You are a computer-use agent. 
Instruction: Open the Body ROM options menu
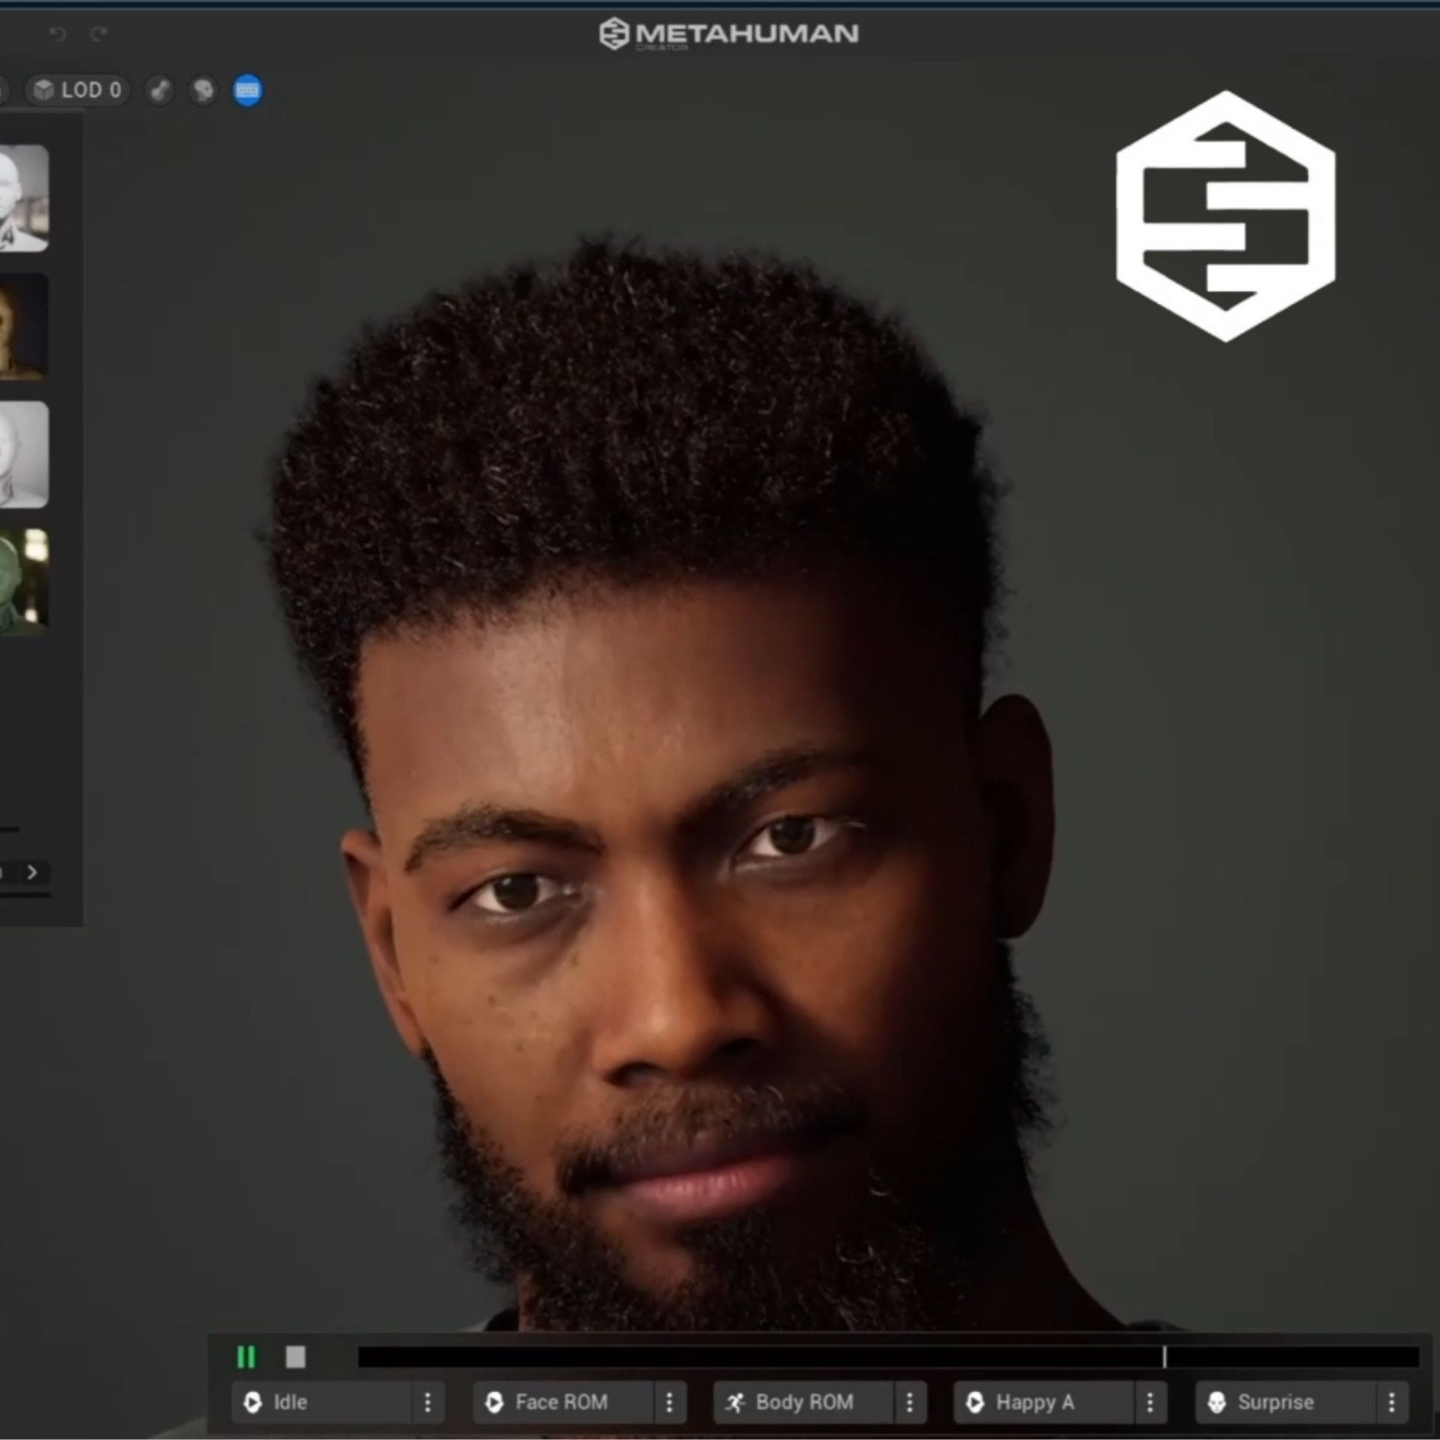(x=910, y=1402)
